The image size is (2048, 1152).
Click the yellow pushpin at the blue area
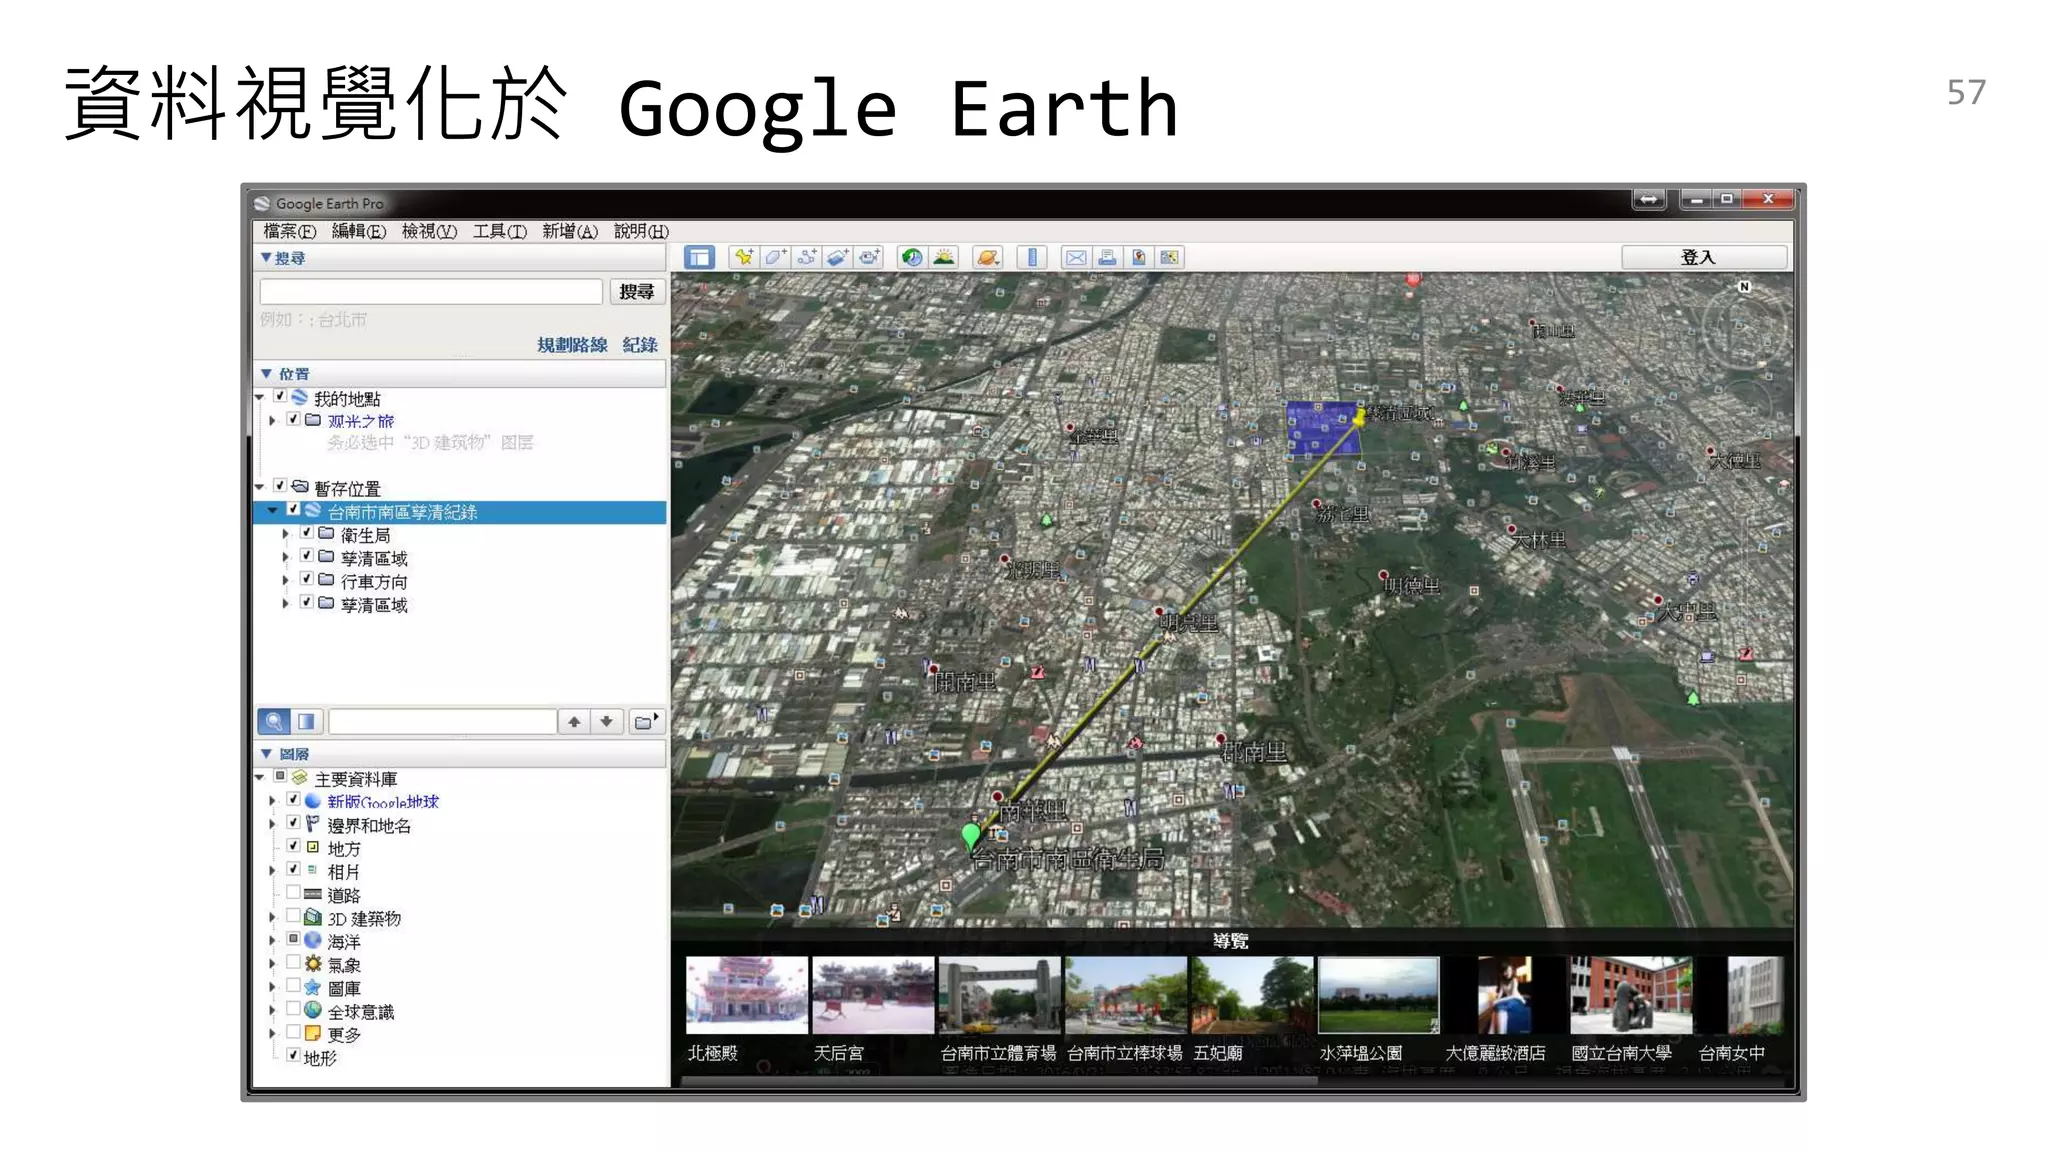click(x=1359, y=417)
